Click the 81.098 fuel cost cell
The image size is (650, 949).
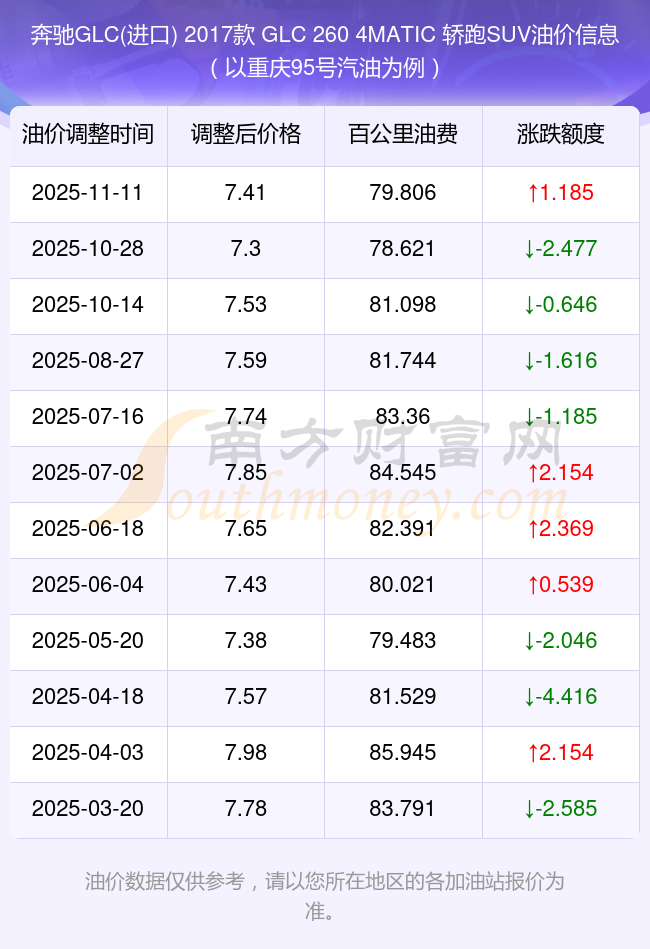tap(403, 305)
